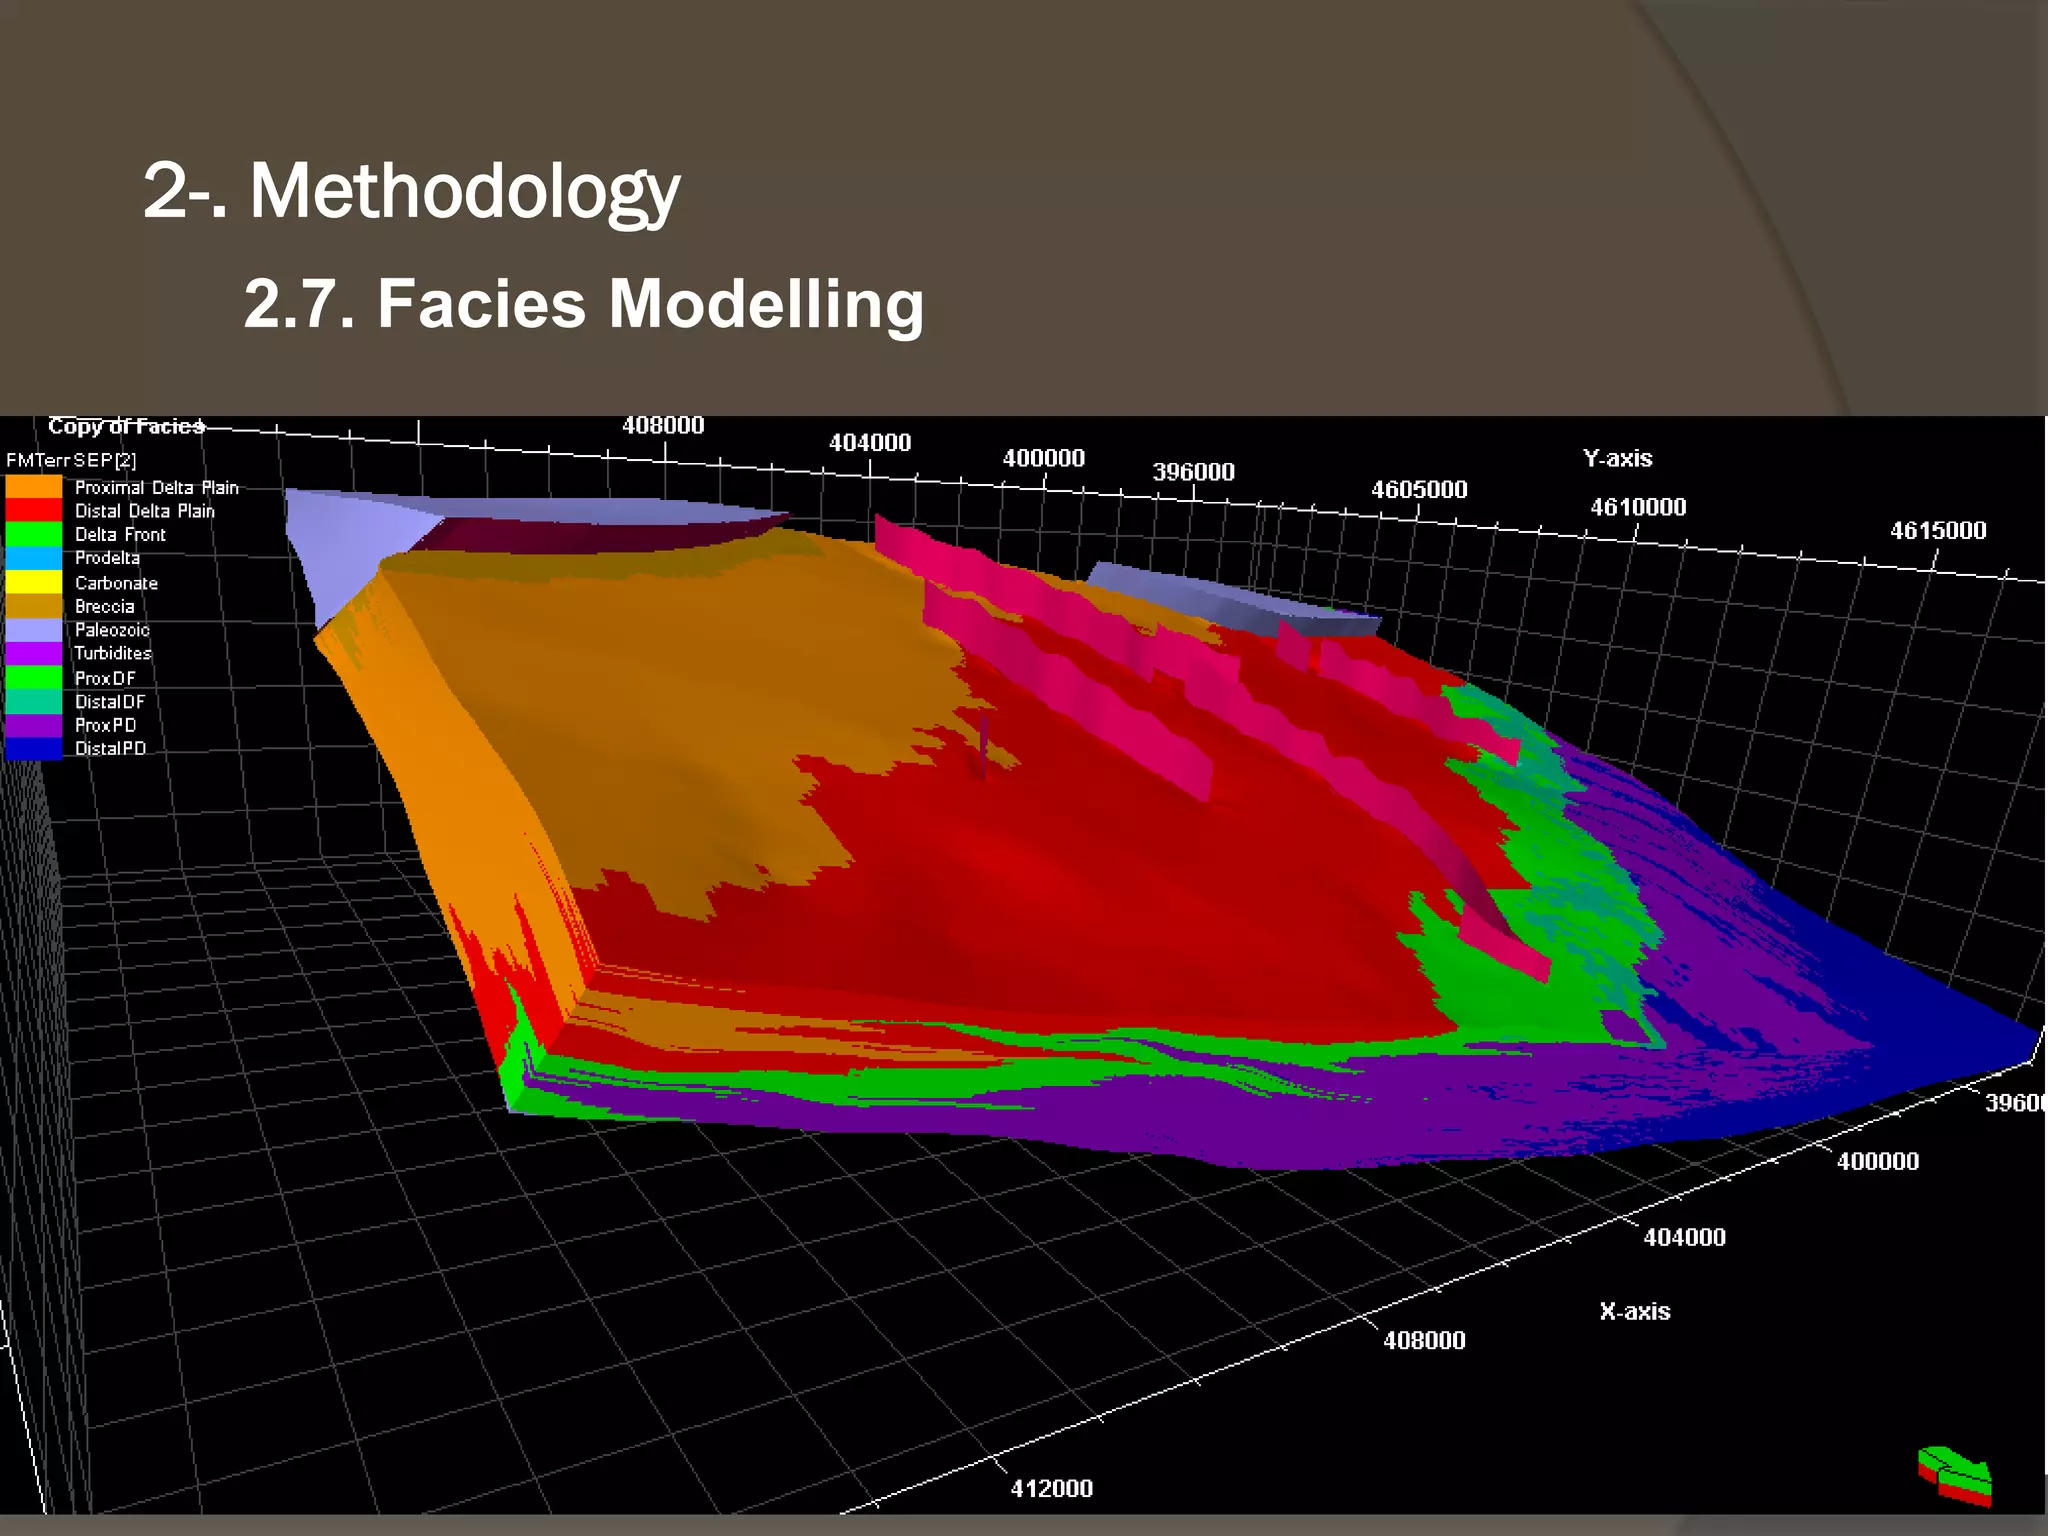Click the 'X-axis' label
The image size is (2048, 1536).
[1635, 1311]
